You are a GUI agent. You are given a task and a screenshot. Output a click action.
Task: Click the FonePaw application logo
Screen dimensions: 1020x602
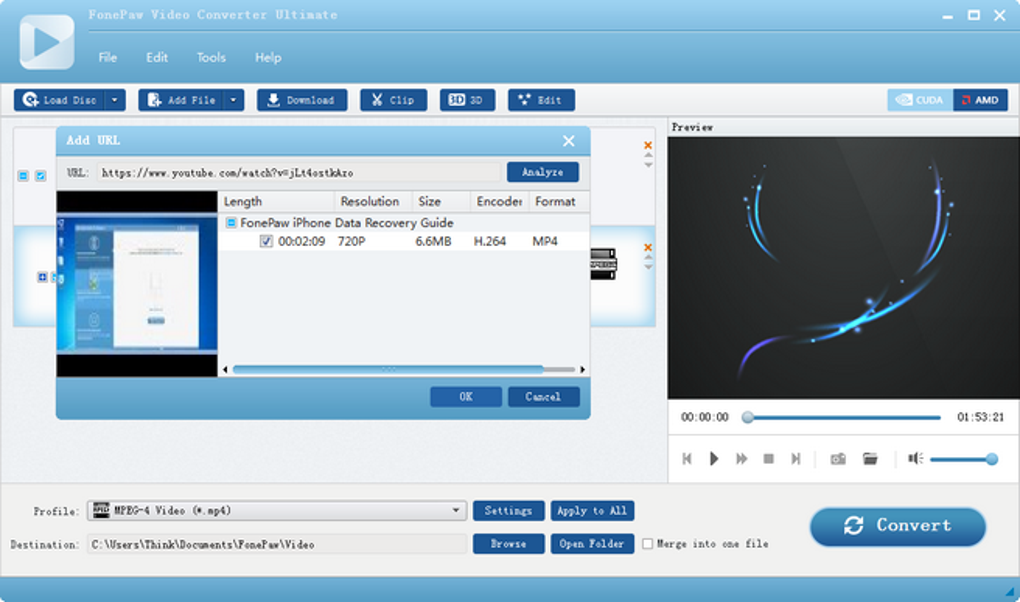[47, 42]
